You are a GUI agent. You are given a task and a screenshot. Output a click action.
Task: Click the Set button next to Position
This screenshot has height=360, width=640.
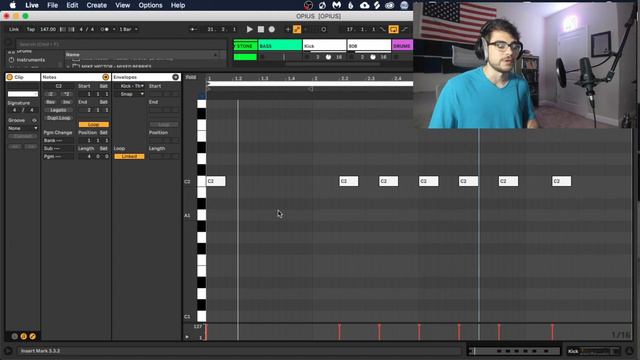pos(104,133)
